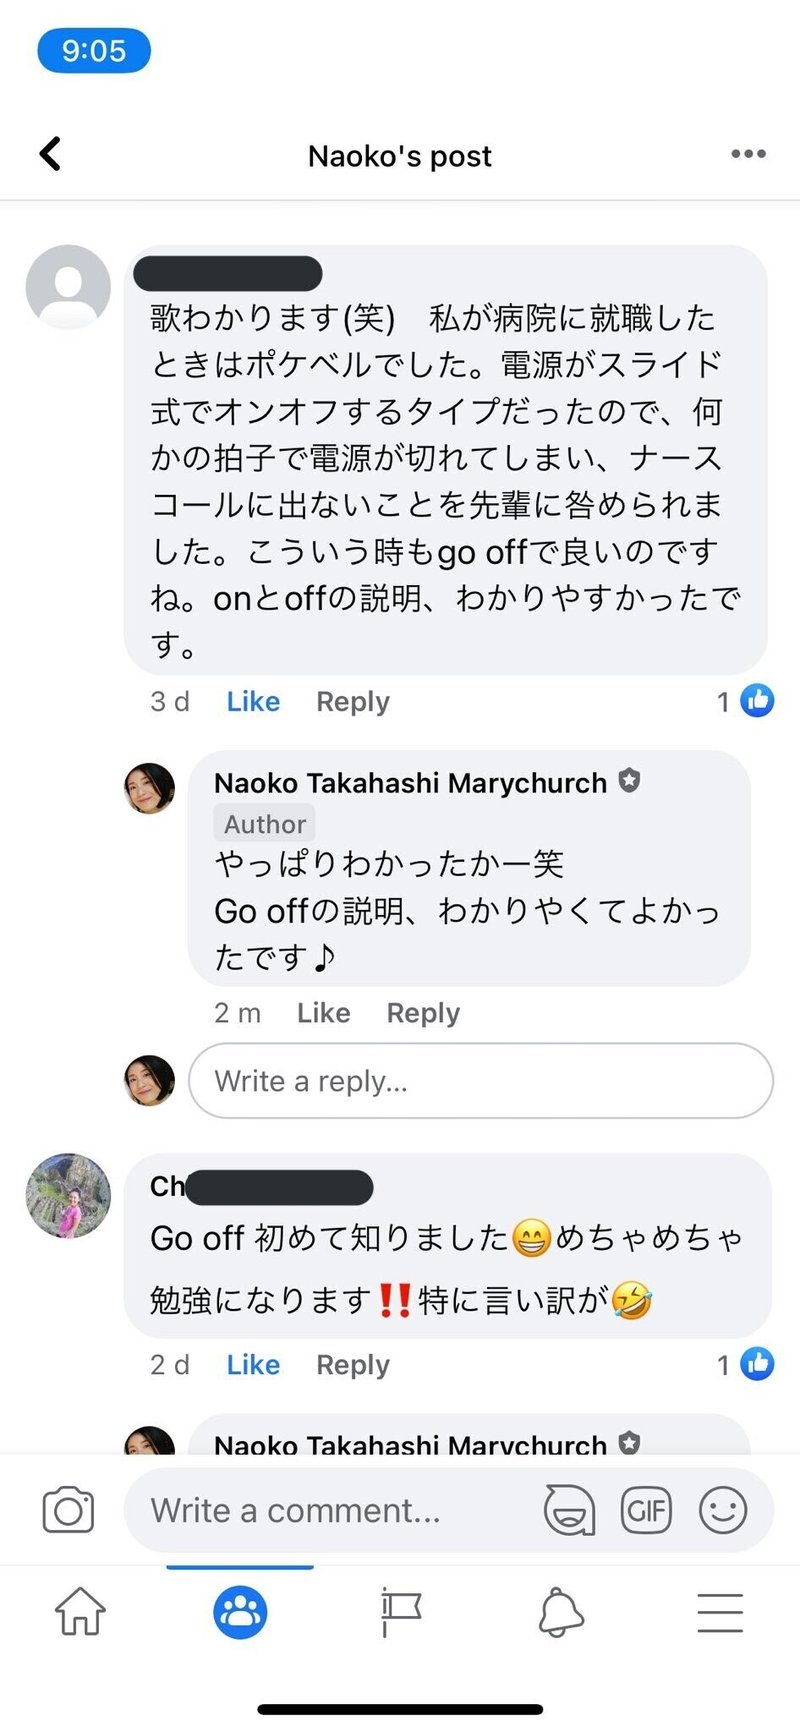Open Naoko Takahashi Marychurch's profile
The width and height of the screenshot is (800, 1732).
pyautogui.click(x=409, y=783)
